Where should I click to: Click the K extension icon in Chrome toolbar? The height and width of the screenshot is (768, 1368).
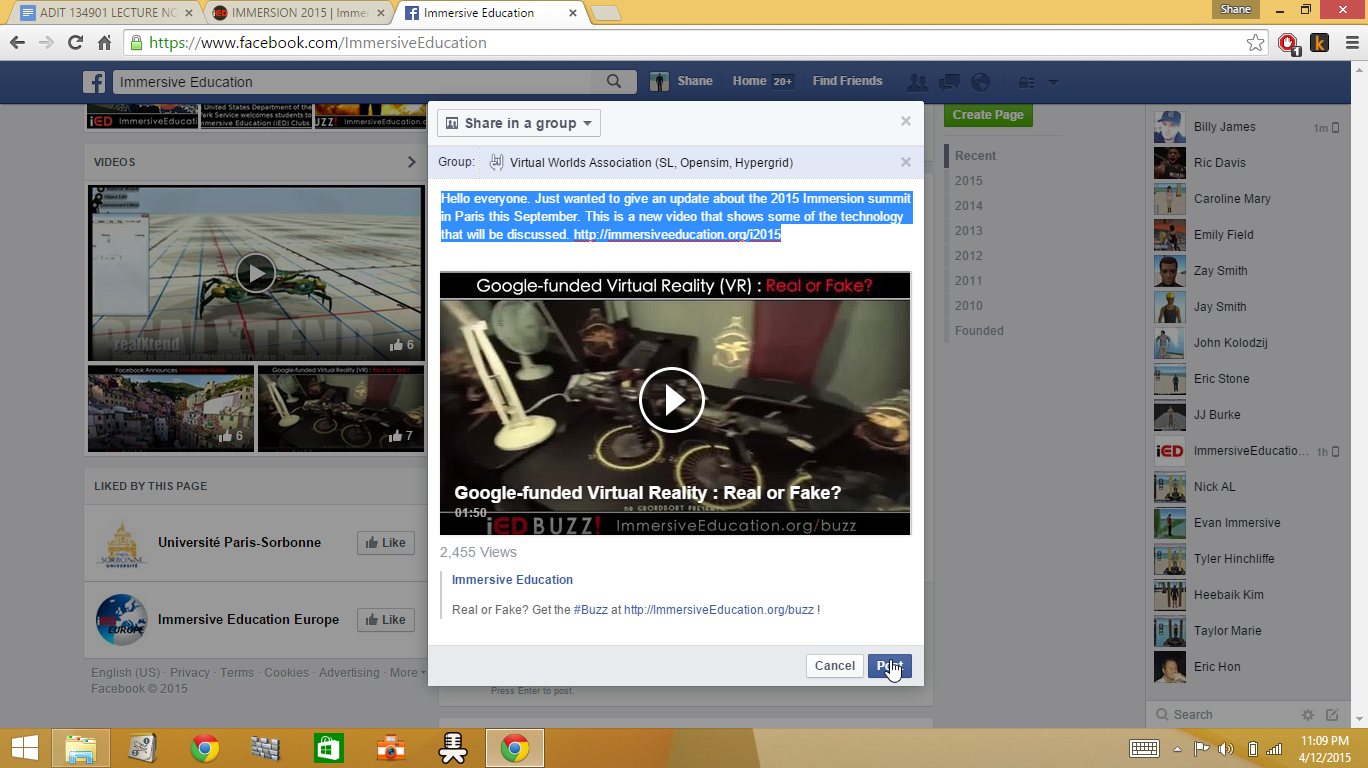[1319, 42]
